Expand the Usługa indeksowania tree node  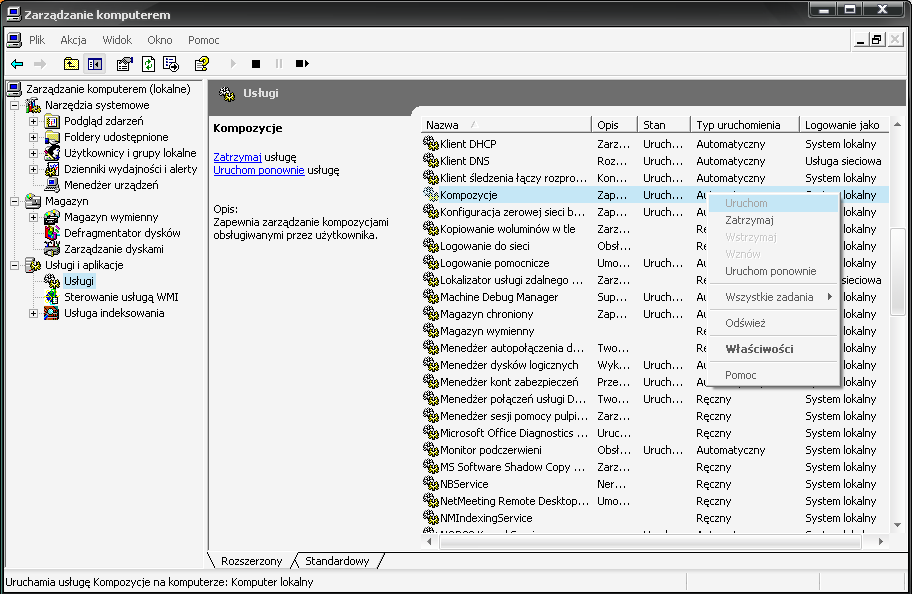click(33, 313)
